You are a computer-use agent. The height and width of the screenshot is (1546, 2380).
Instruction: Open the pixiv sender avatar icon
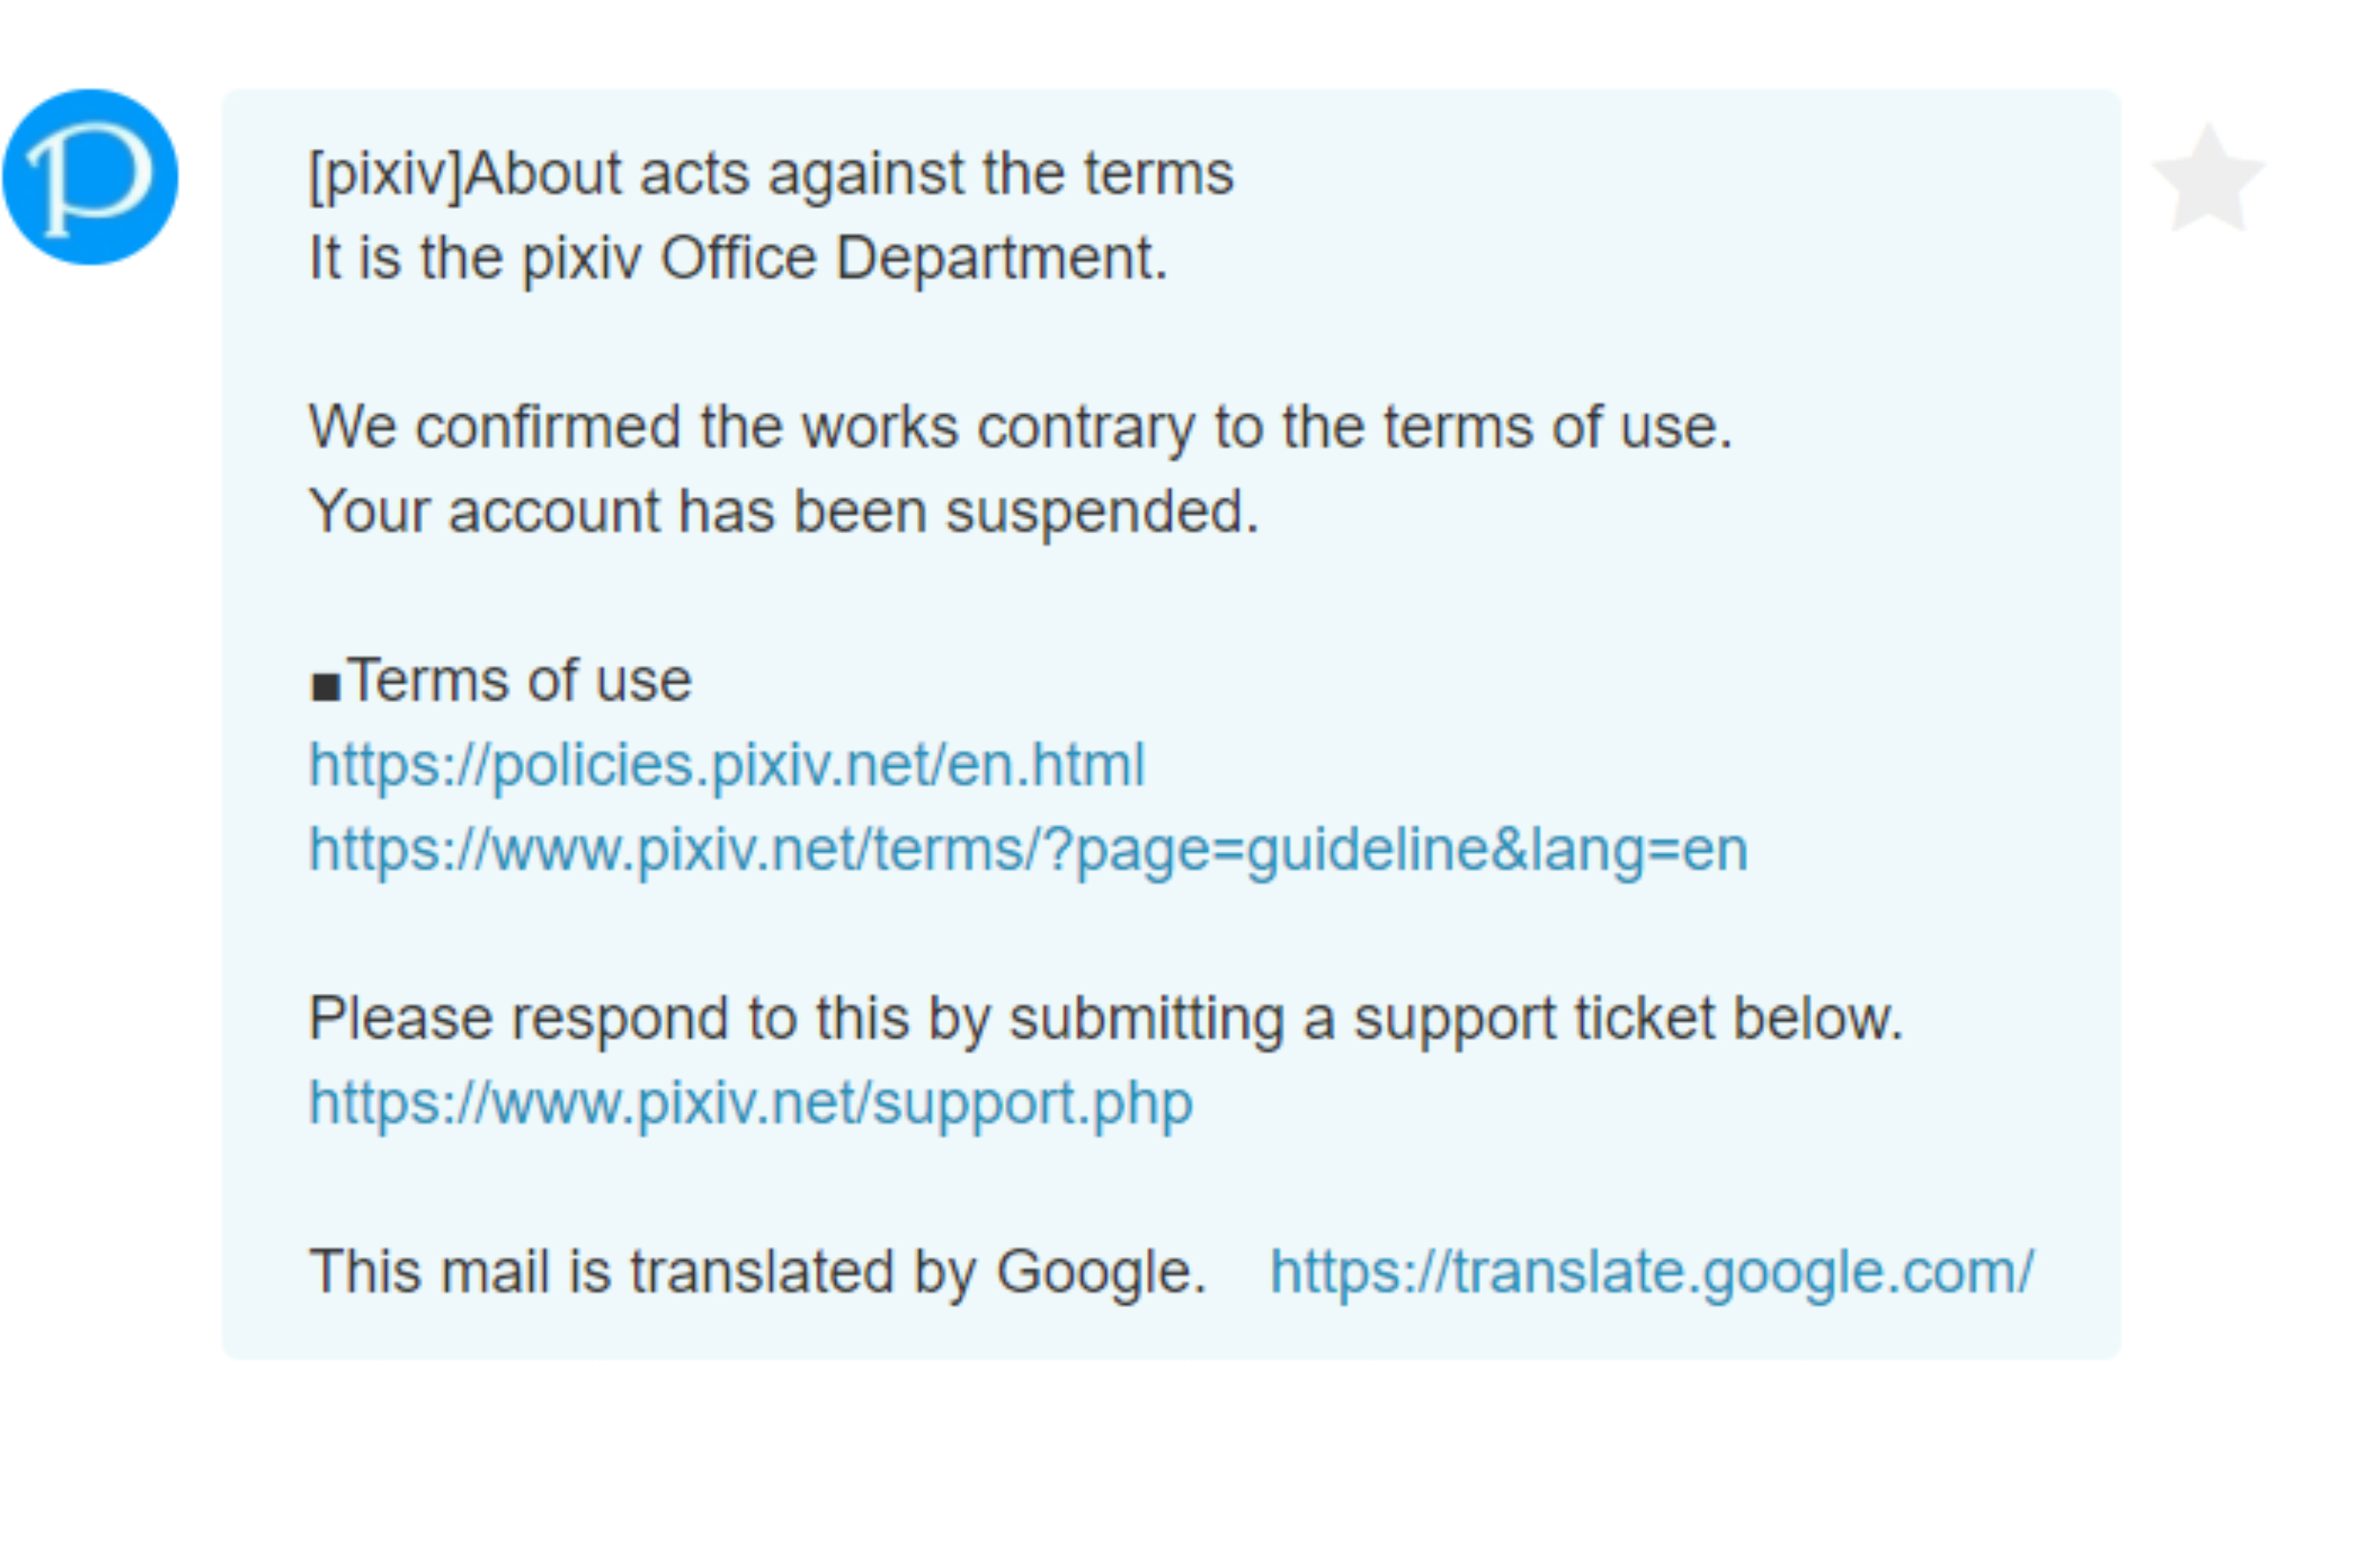(x=90, y=177)
